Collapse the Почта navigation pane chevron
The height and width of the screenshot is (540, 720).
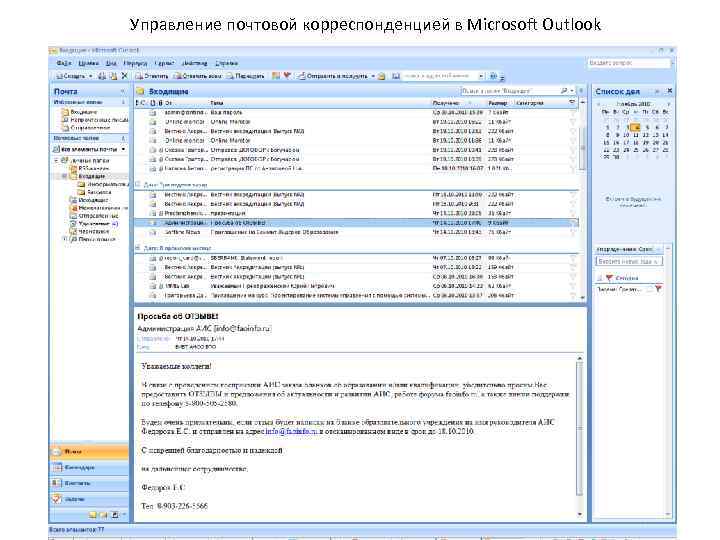click(x=123, y=91)
